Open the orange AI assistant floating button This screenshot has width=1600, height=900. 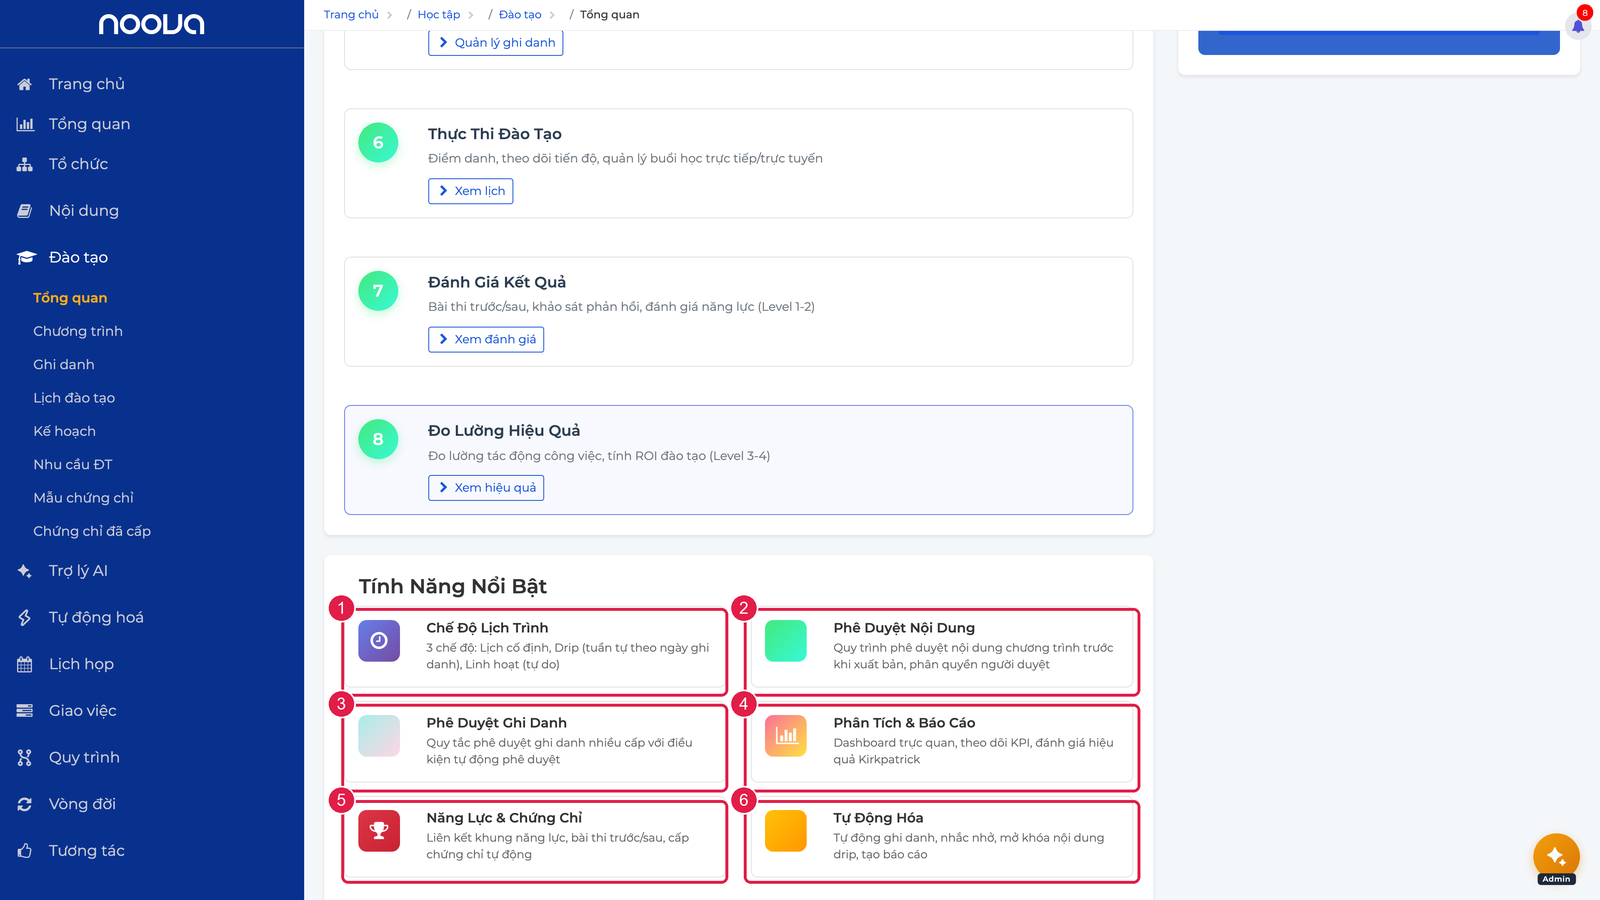tap(1556, 856)
